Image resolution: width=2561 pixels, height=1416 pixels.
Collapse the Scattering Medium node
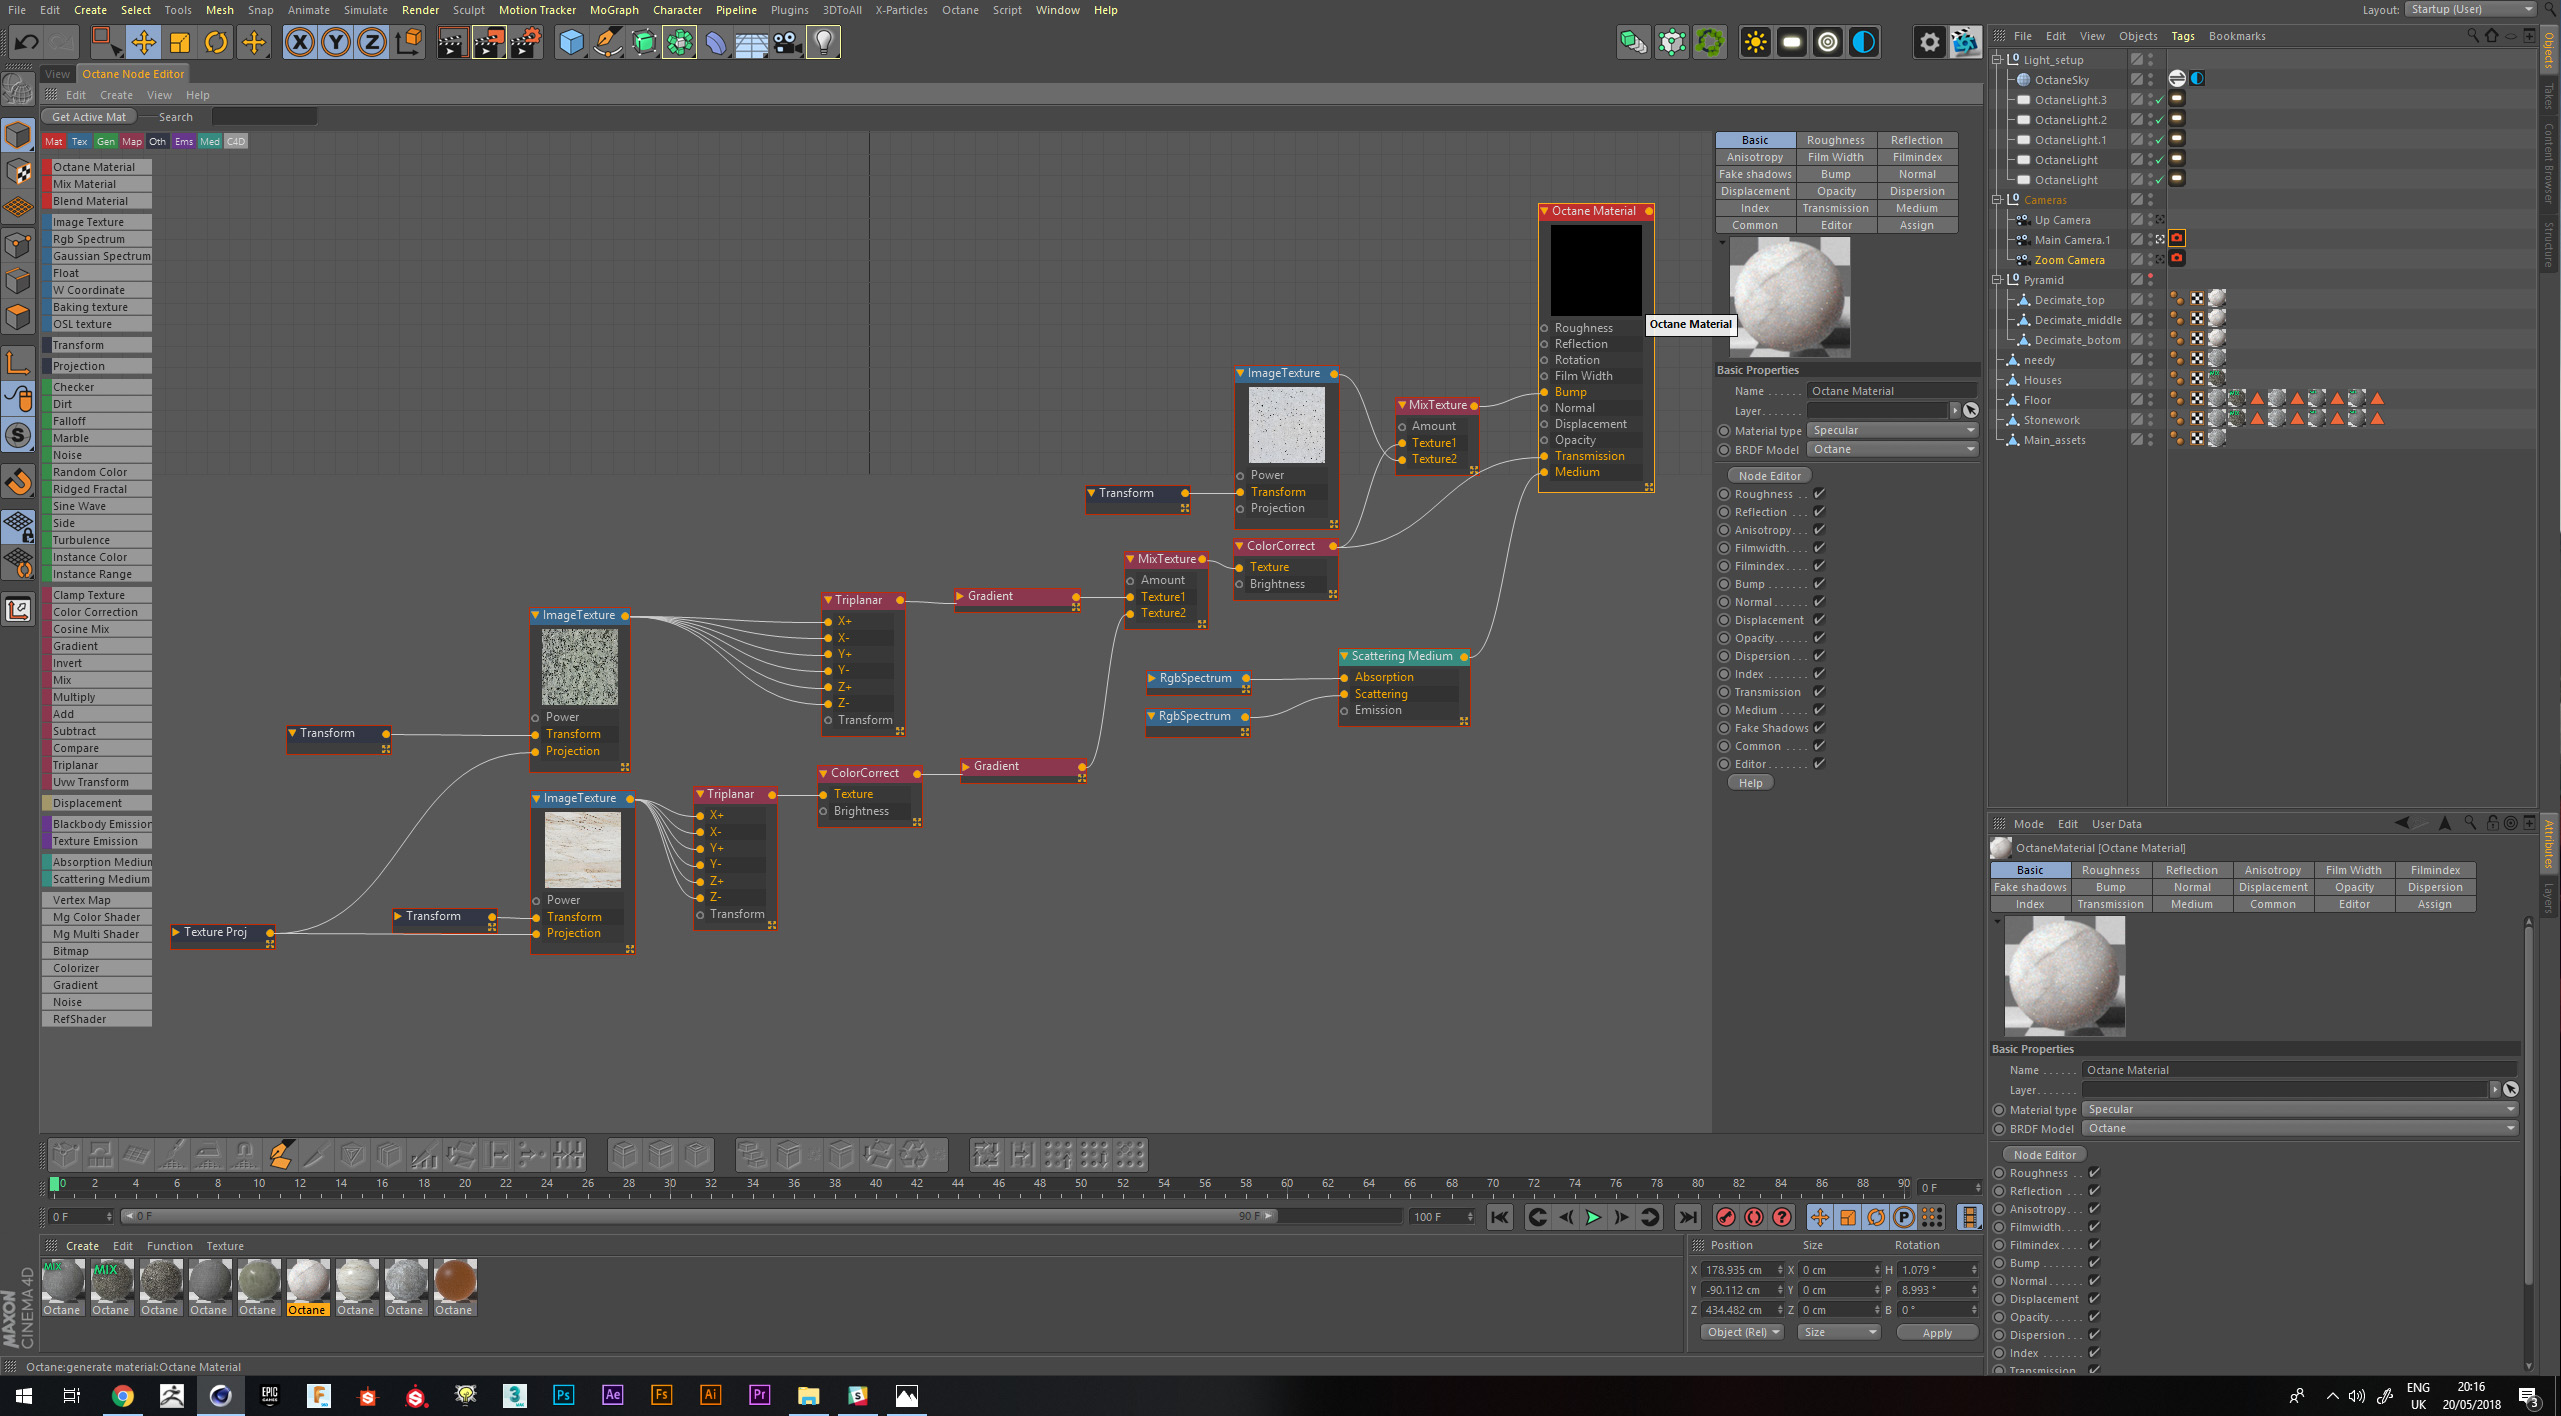[1345, 657]
